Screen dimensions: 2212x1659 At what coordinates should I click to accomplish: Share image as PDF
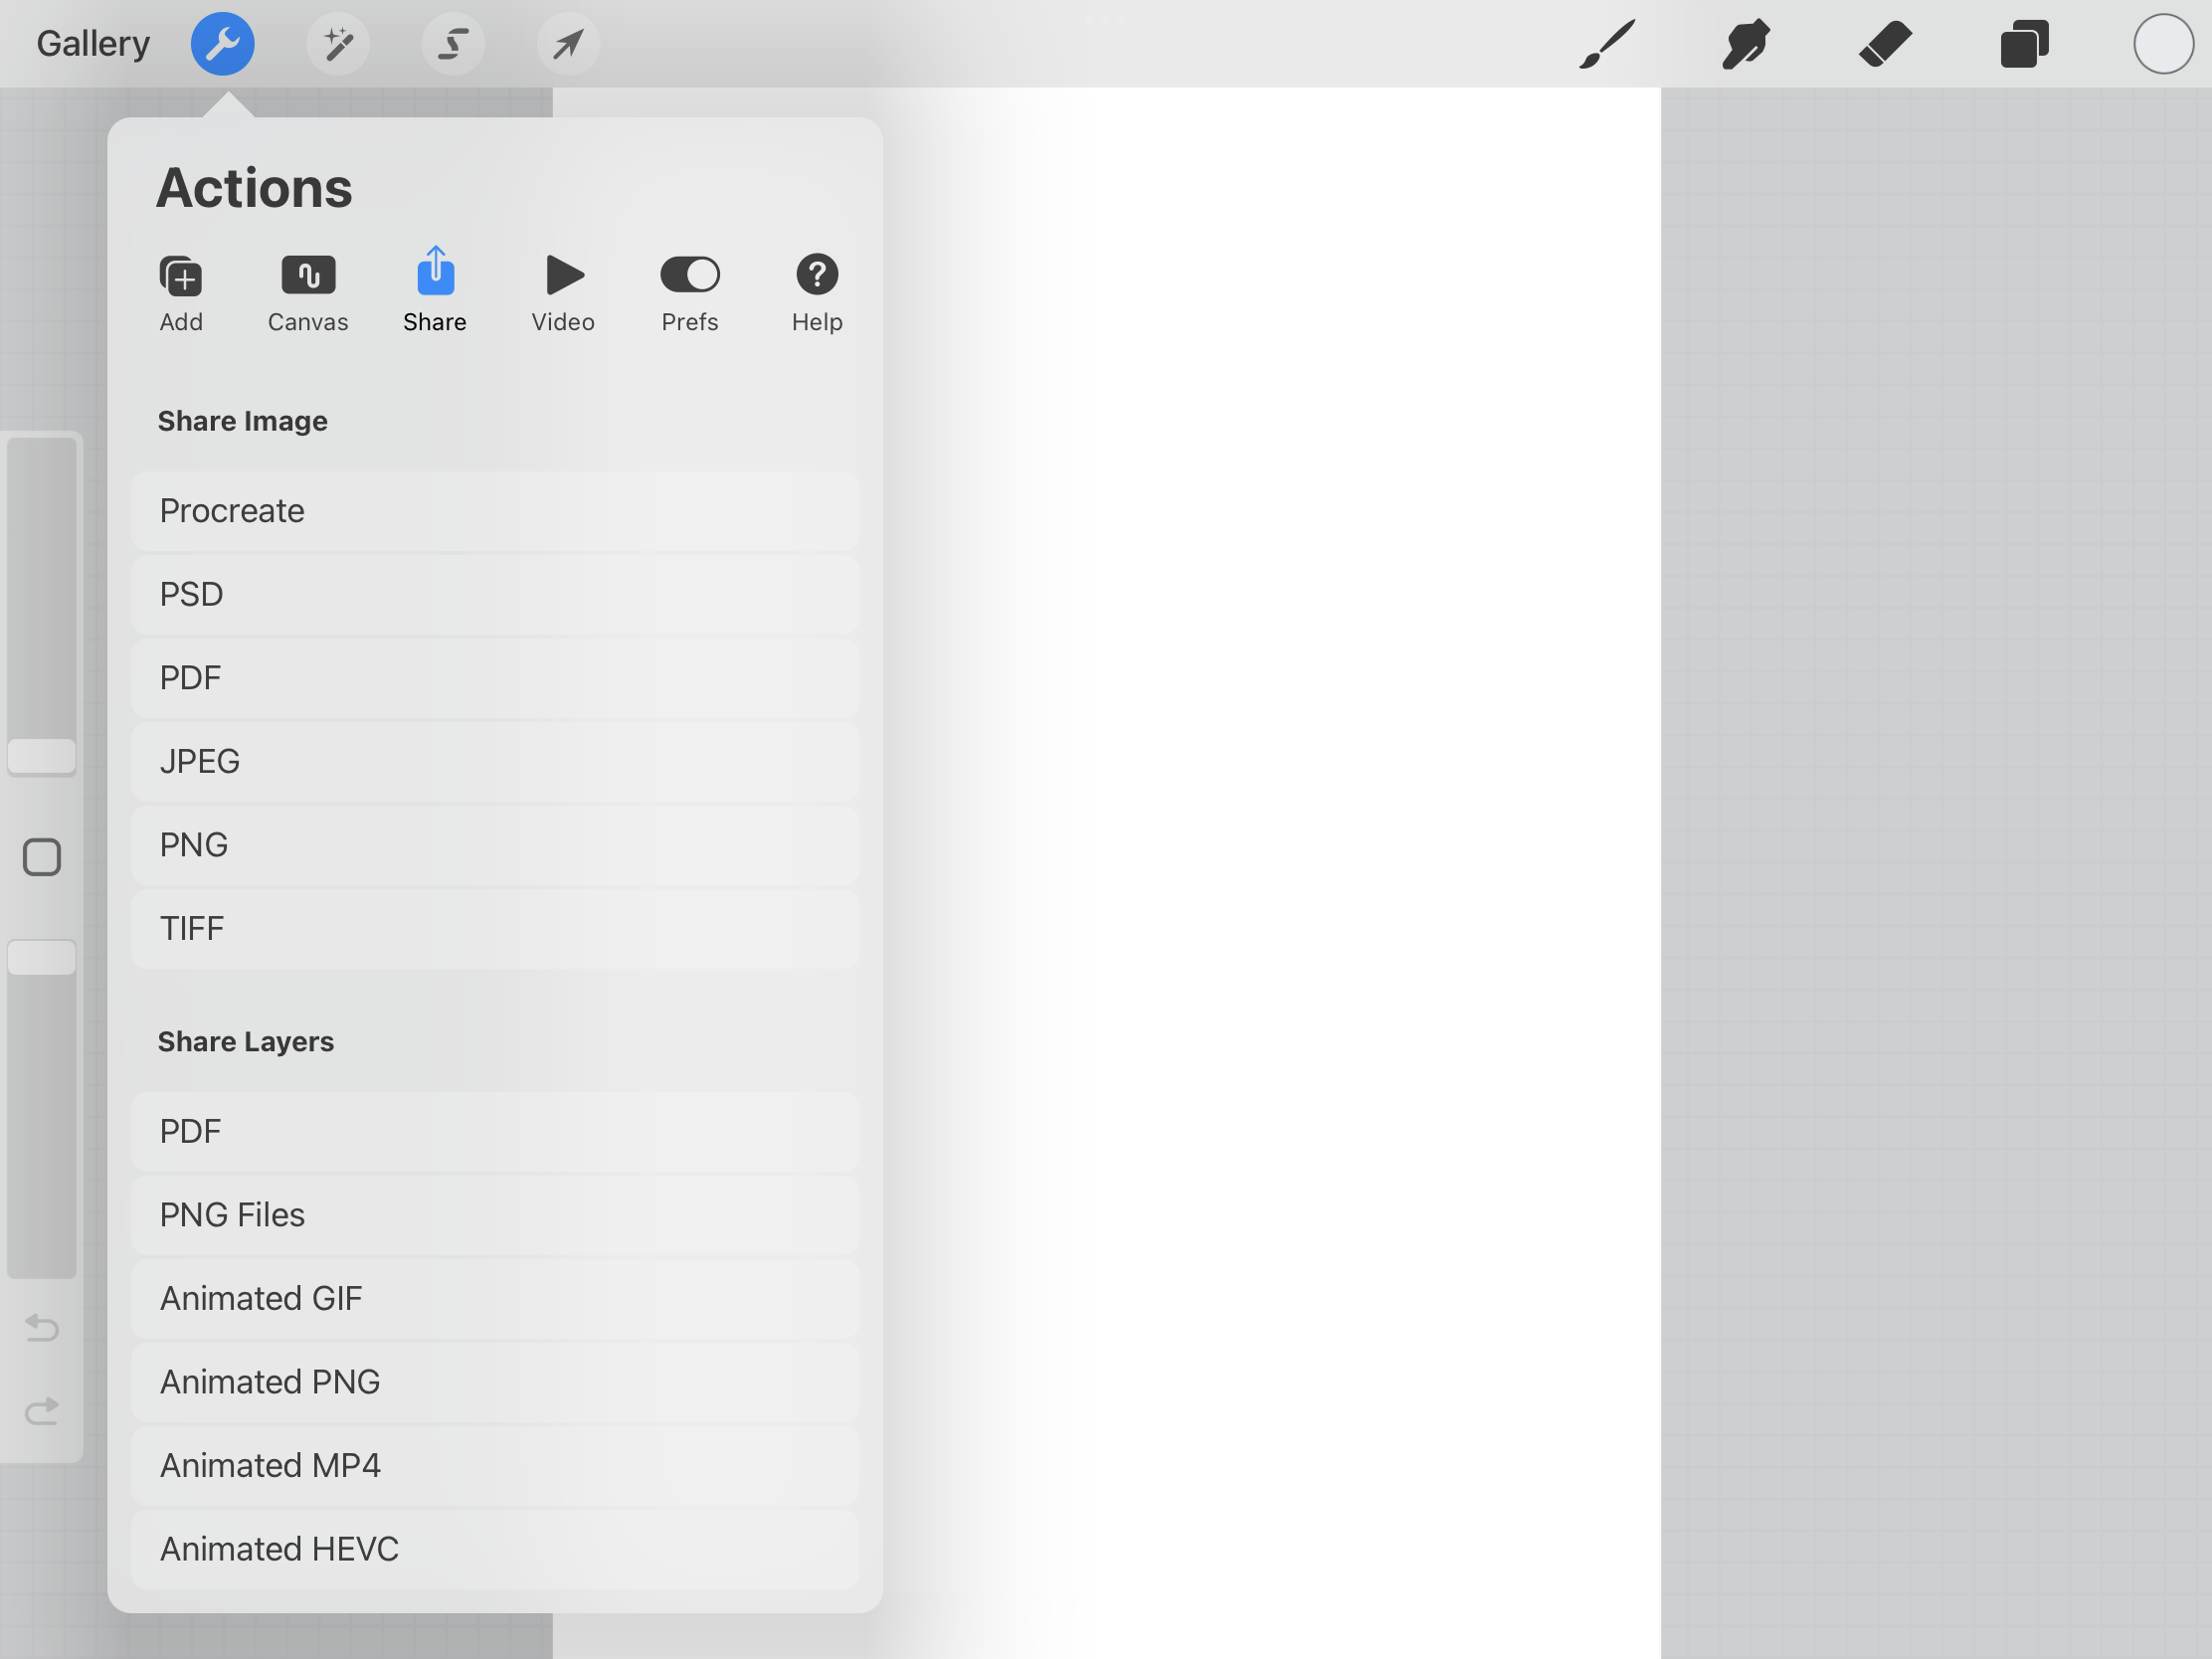click(495, 678)
